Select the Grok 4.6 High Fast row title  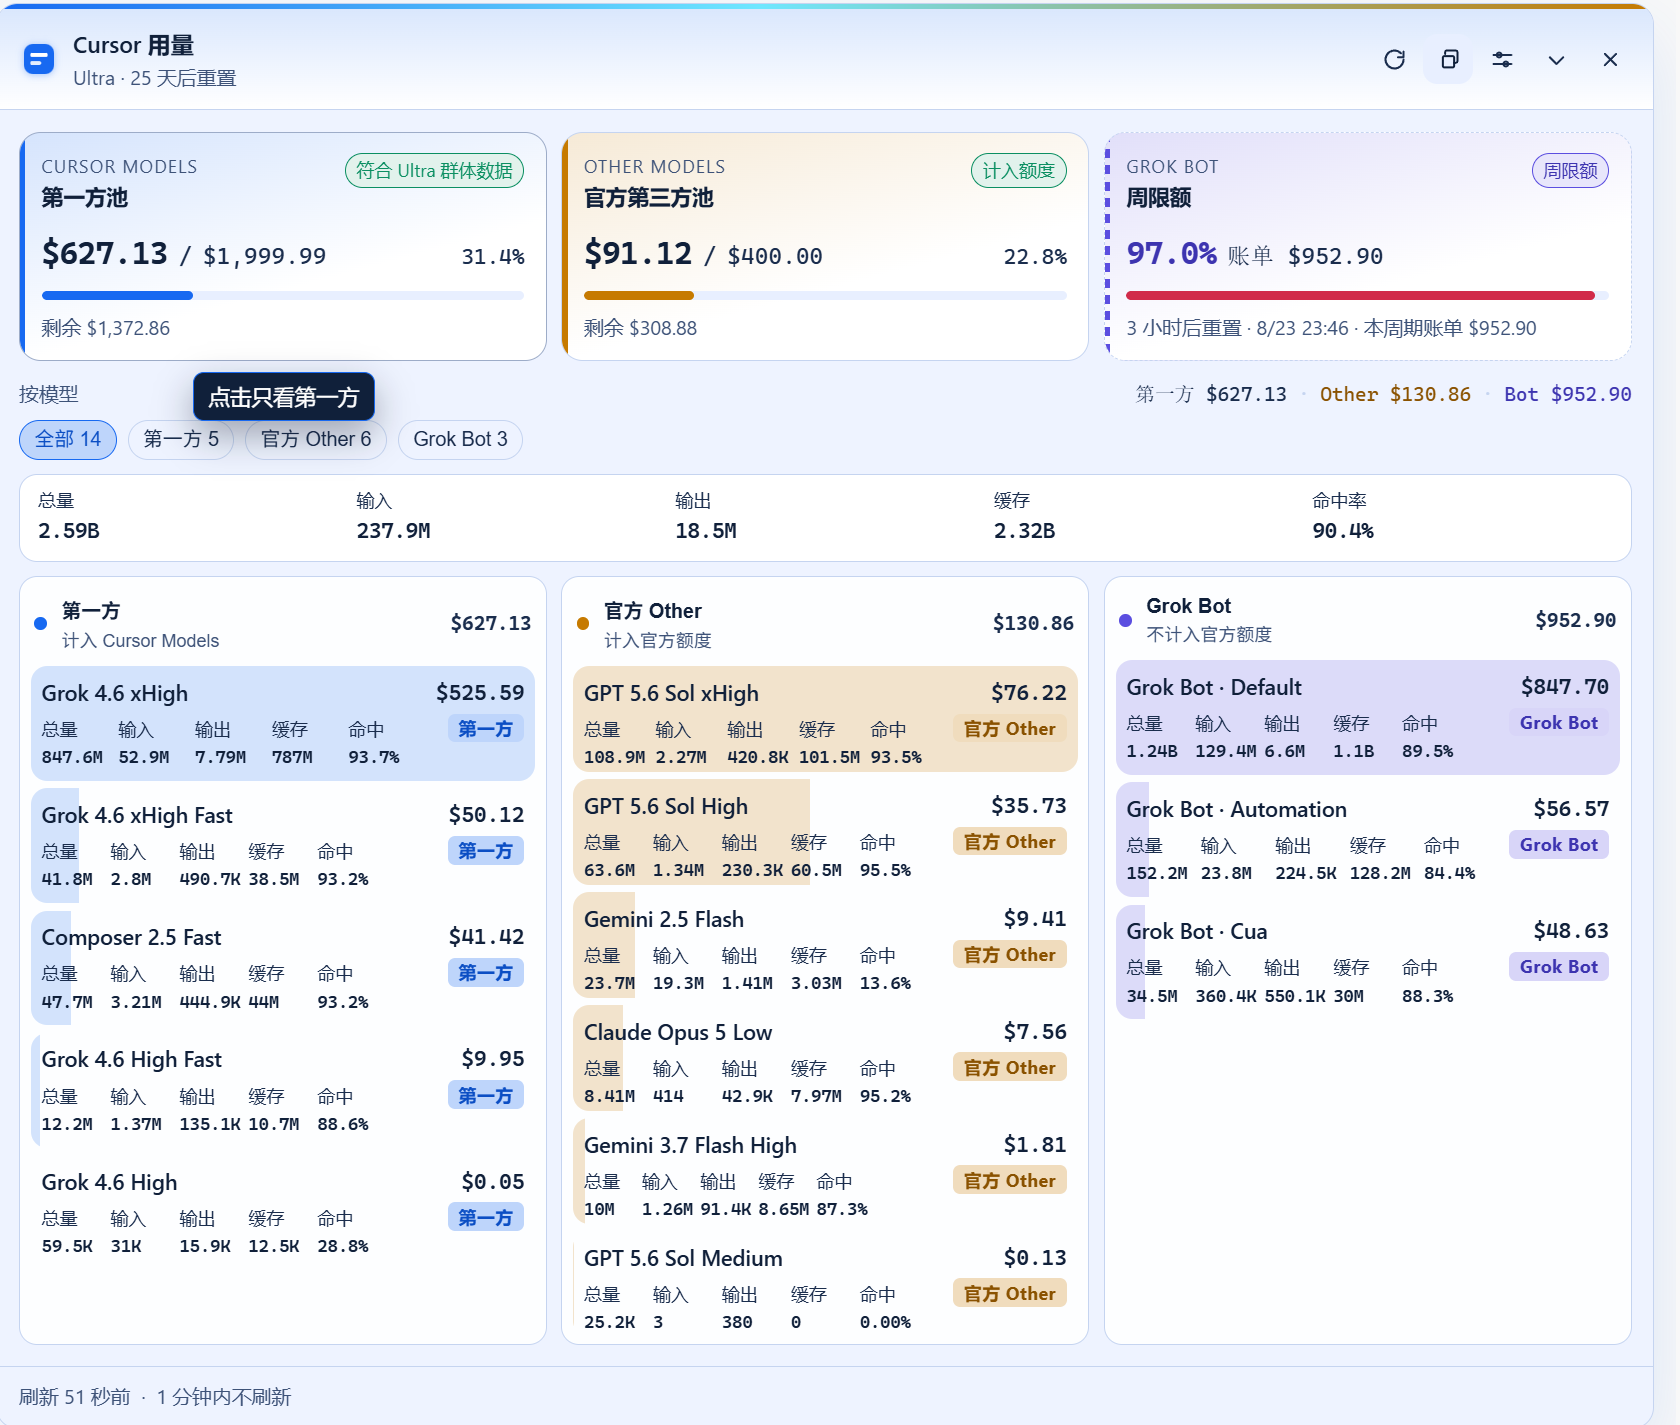point(132,1059)
